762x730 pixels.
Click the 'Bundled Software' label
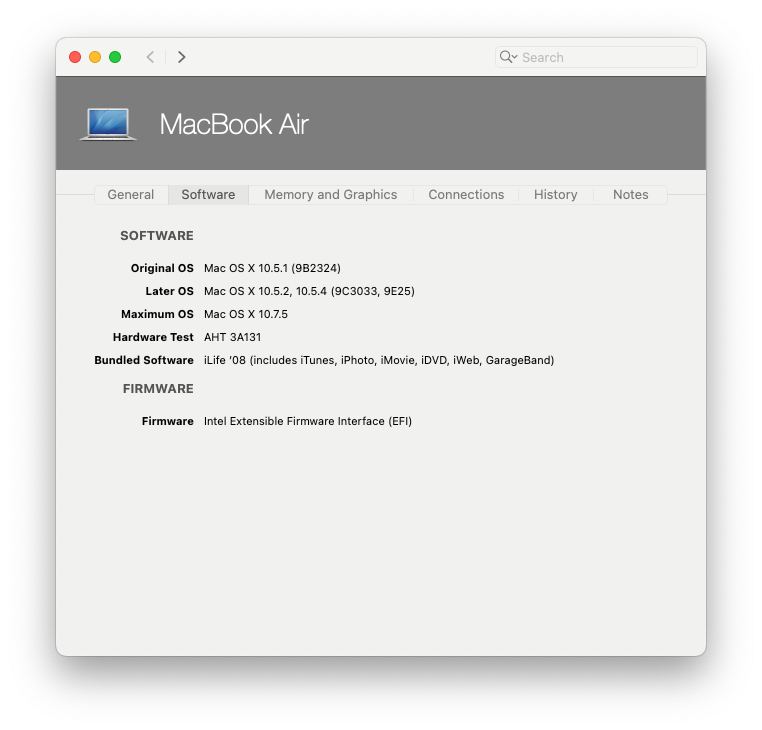tap(144, 360)
